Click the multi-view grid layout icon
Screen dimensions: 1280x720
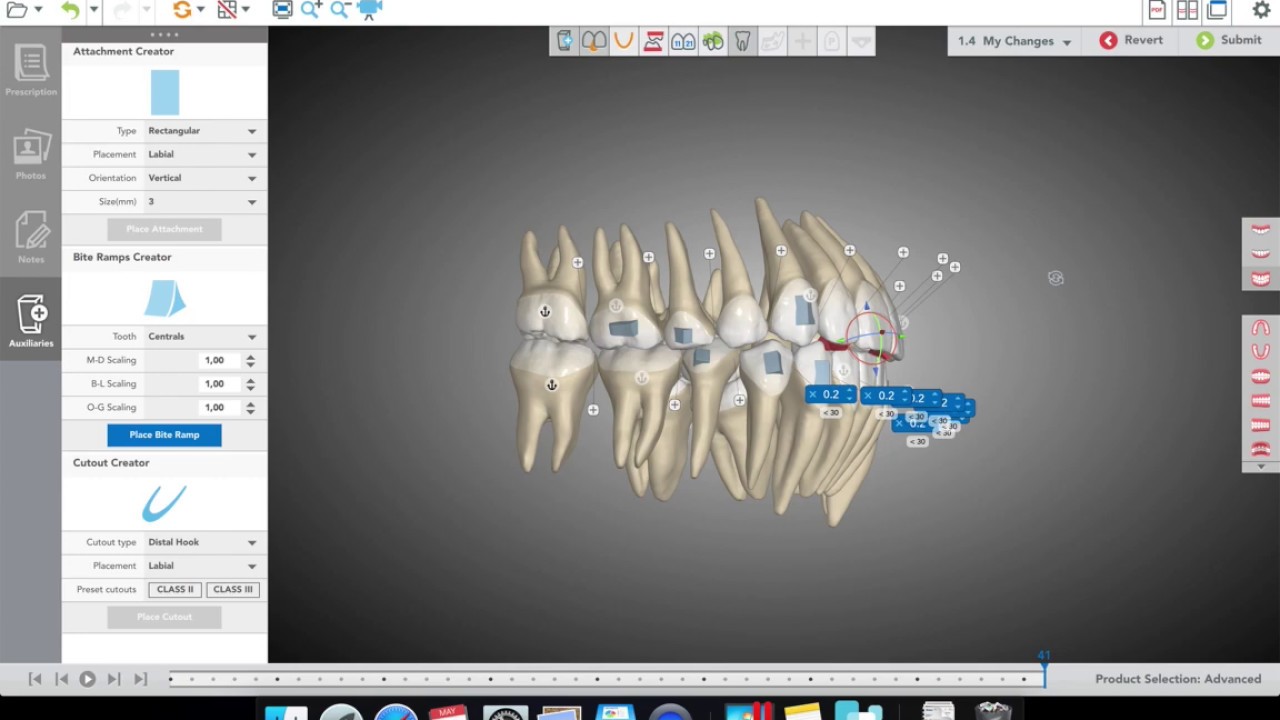tap(1187, 10)
